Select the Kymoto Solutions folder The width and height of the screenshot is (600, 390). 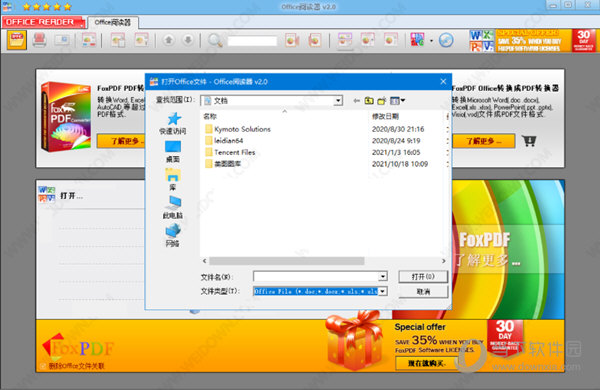point(237,129)
